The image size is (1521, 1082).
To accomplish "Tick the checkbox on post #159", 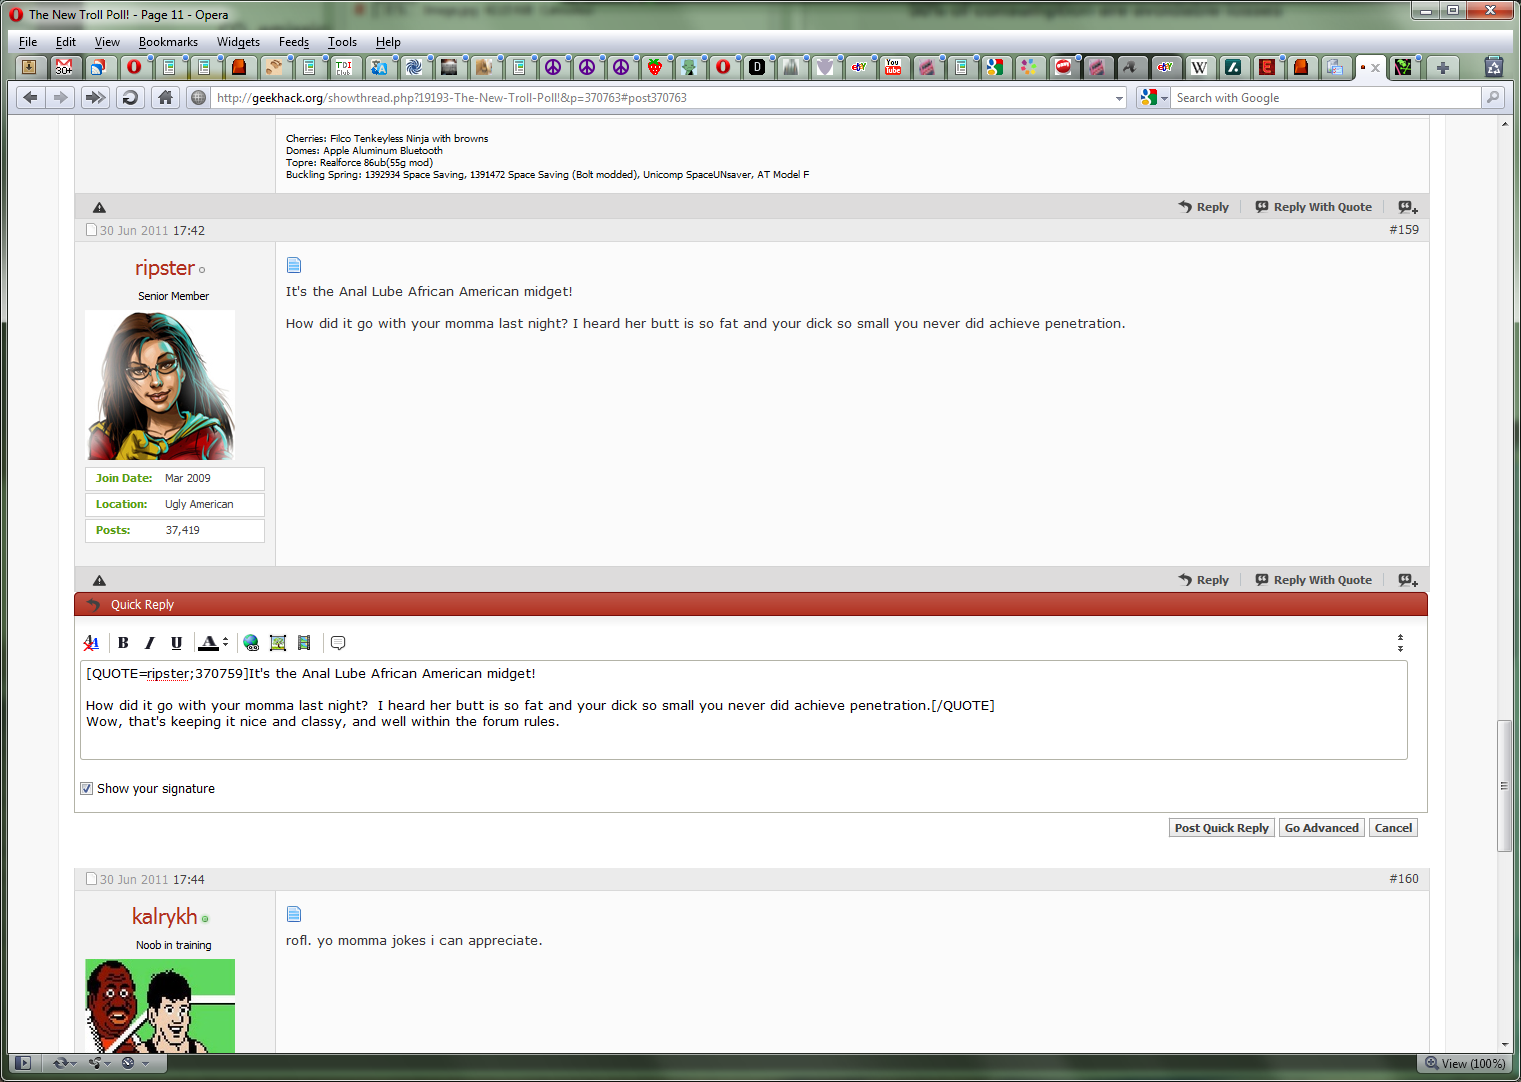I will click(x=92, y=230).
